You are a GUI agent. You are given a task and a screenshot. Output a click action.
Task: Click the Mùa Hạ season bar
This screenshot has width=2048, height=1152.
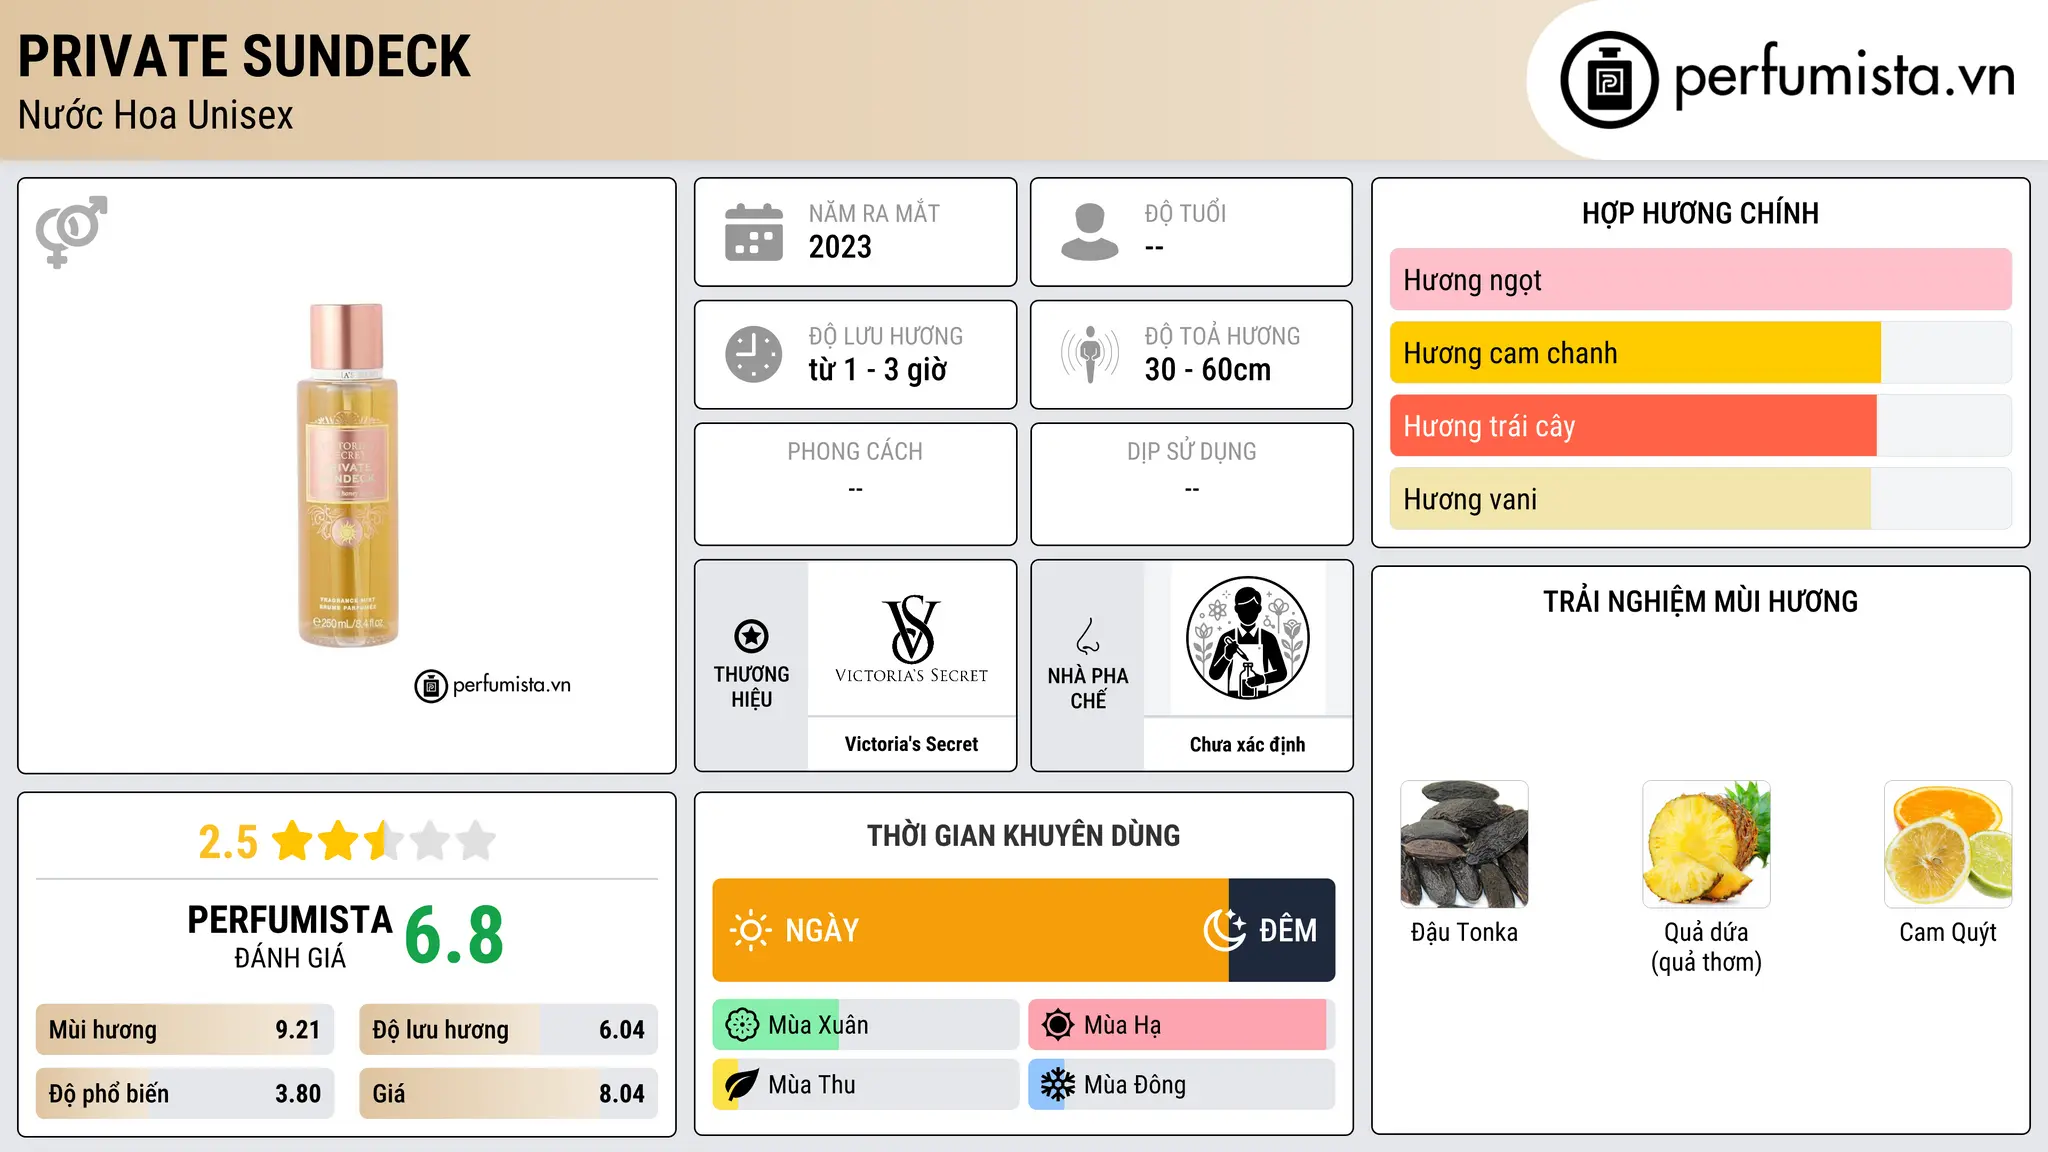[1181, 1025]
